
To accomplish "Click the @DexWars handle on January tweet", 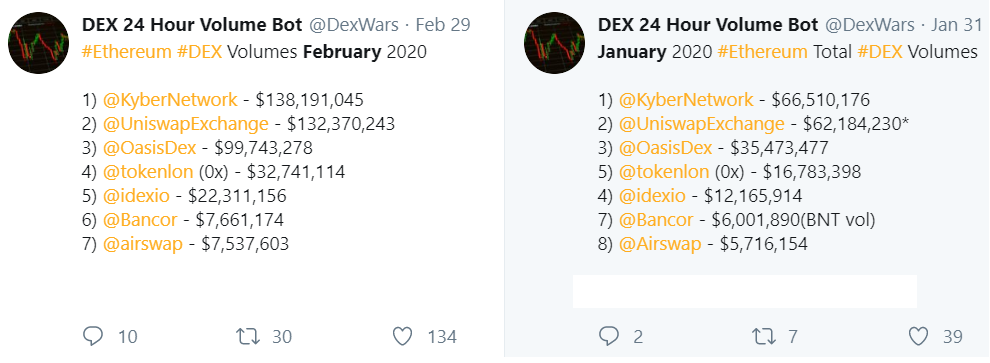I will 869,25.
